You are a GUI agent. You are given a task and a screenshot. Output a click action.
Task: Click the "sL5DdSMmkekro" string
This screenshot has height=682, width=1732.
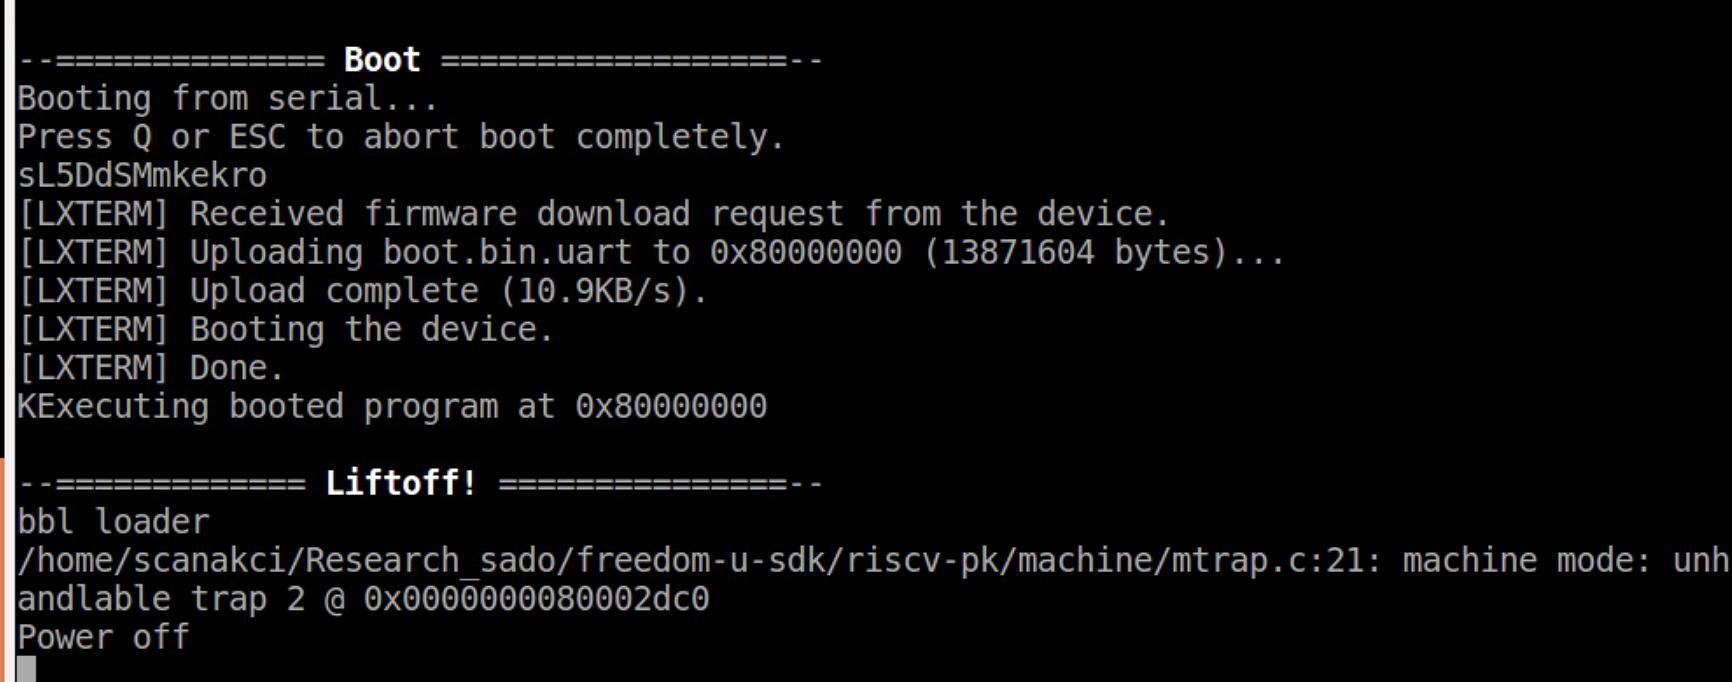point(142,176)
